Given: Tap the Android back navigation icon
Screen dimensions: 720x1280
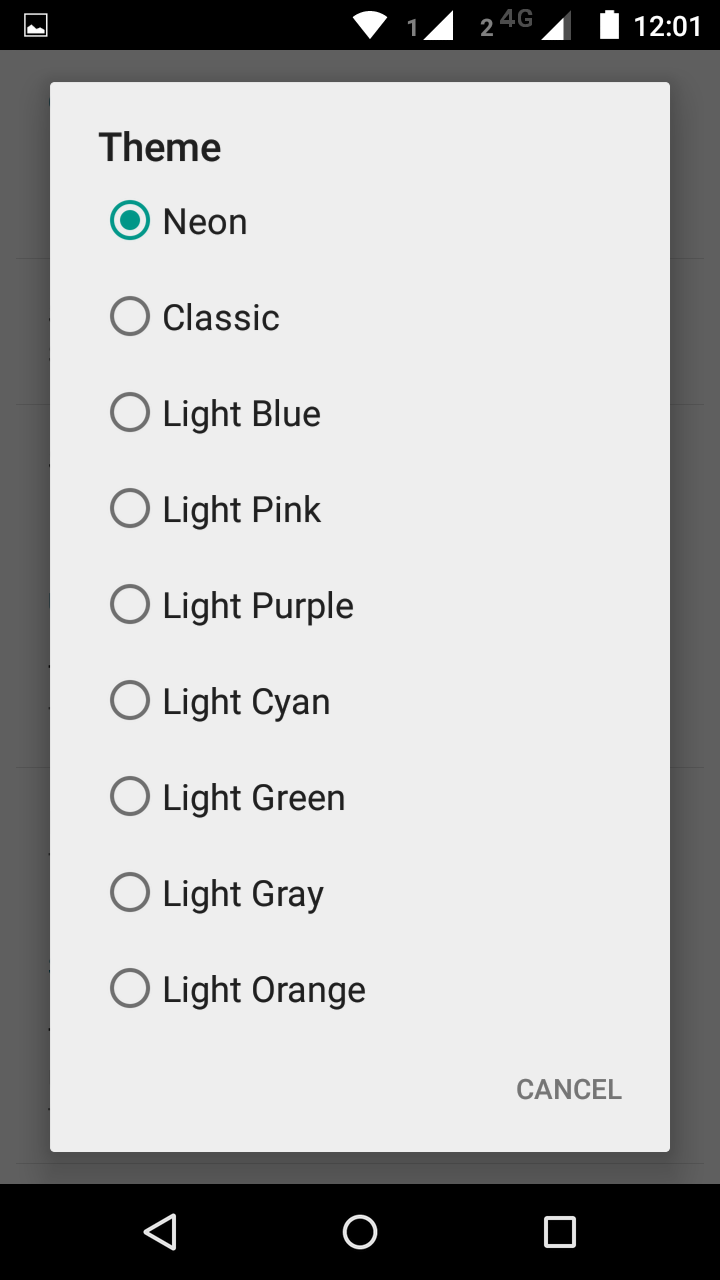Looking at the screenshot, I should coord(160,1232).
